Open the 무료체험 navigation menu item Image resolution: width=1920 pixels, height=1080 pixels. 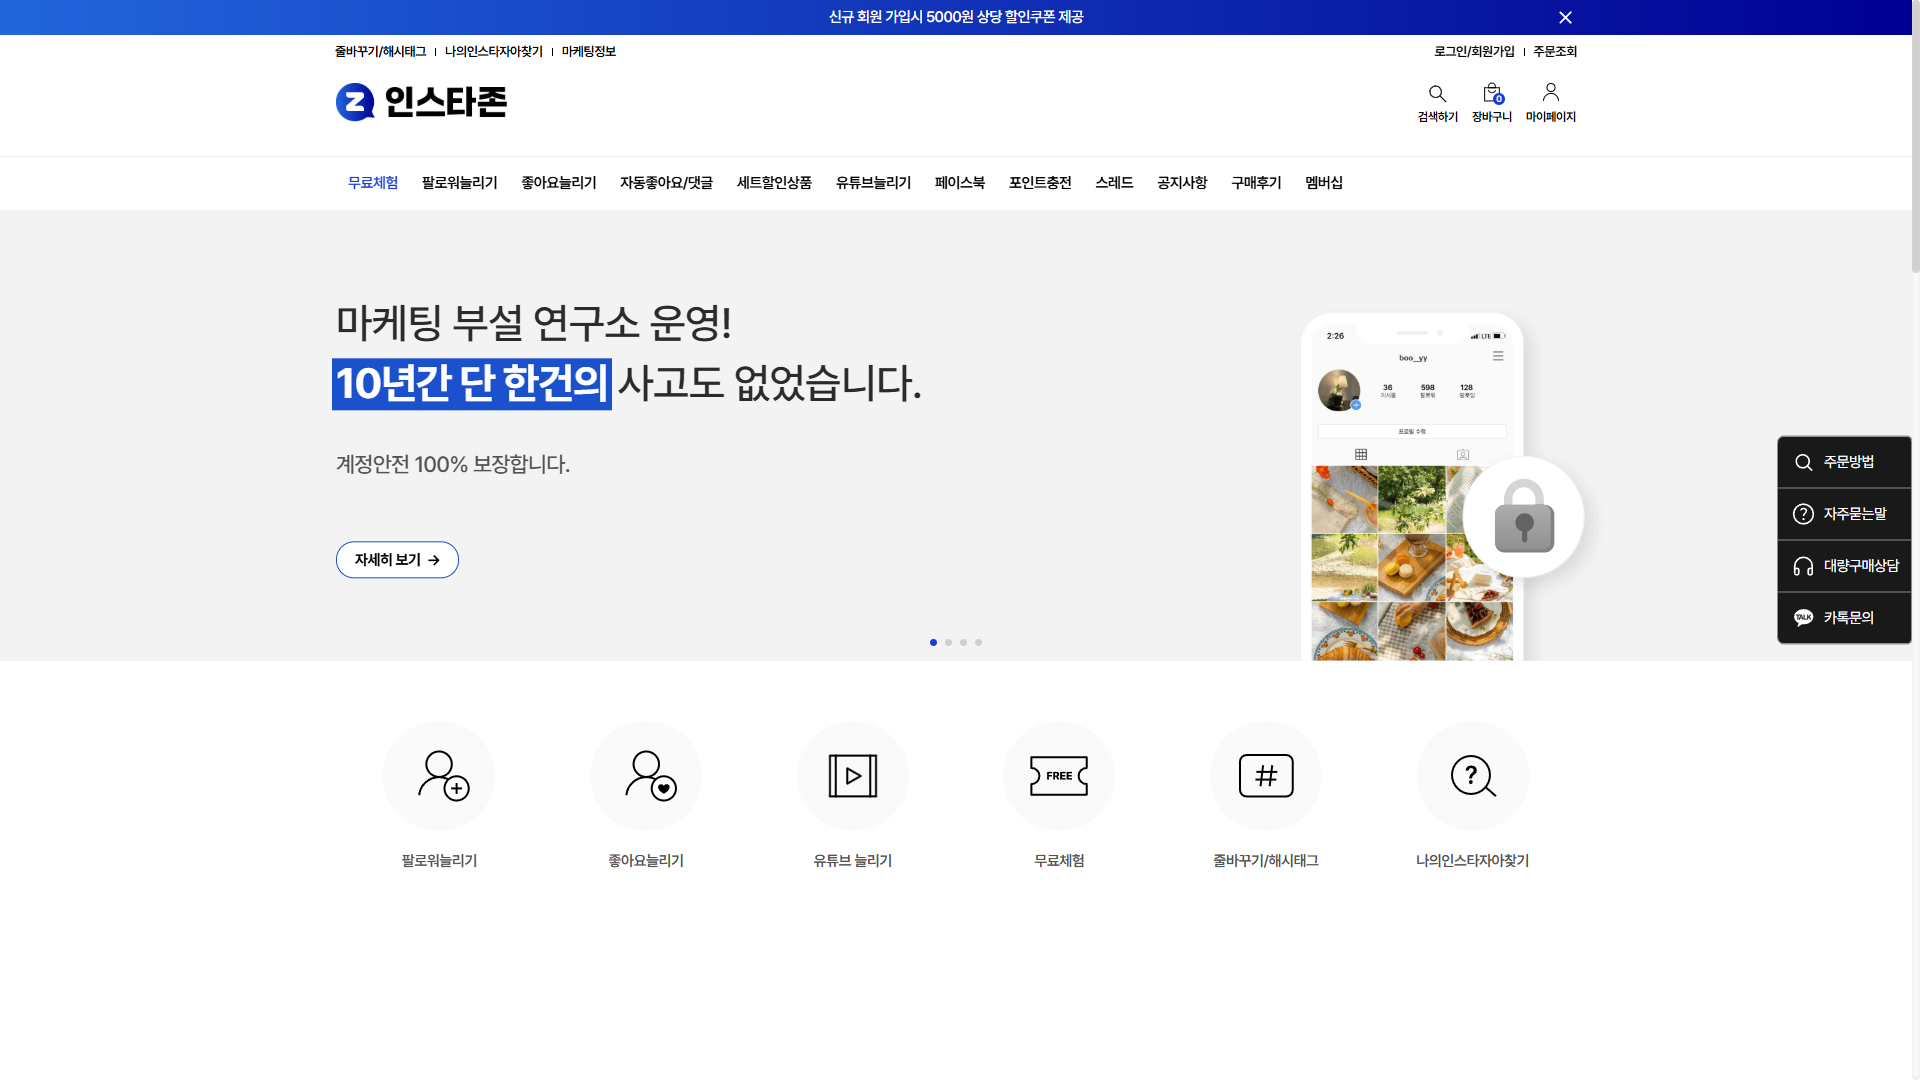coord(373,183)
